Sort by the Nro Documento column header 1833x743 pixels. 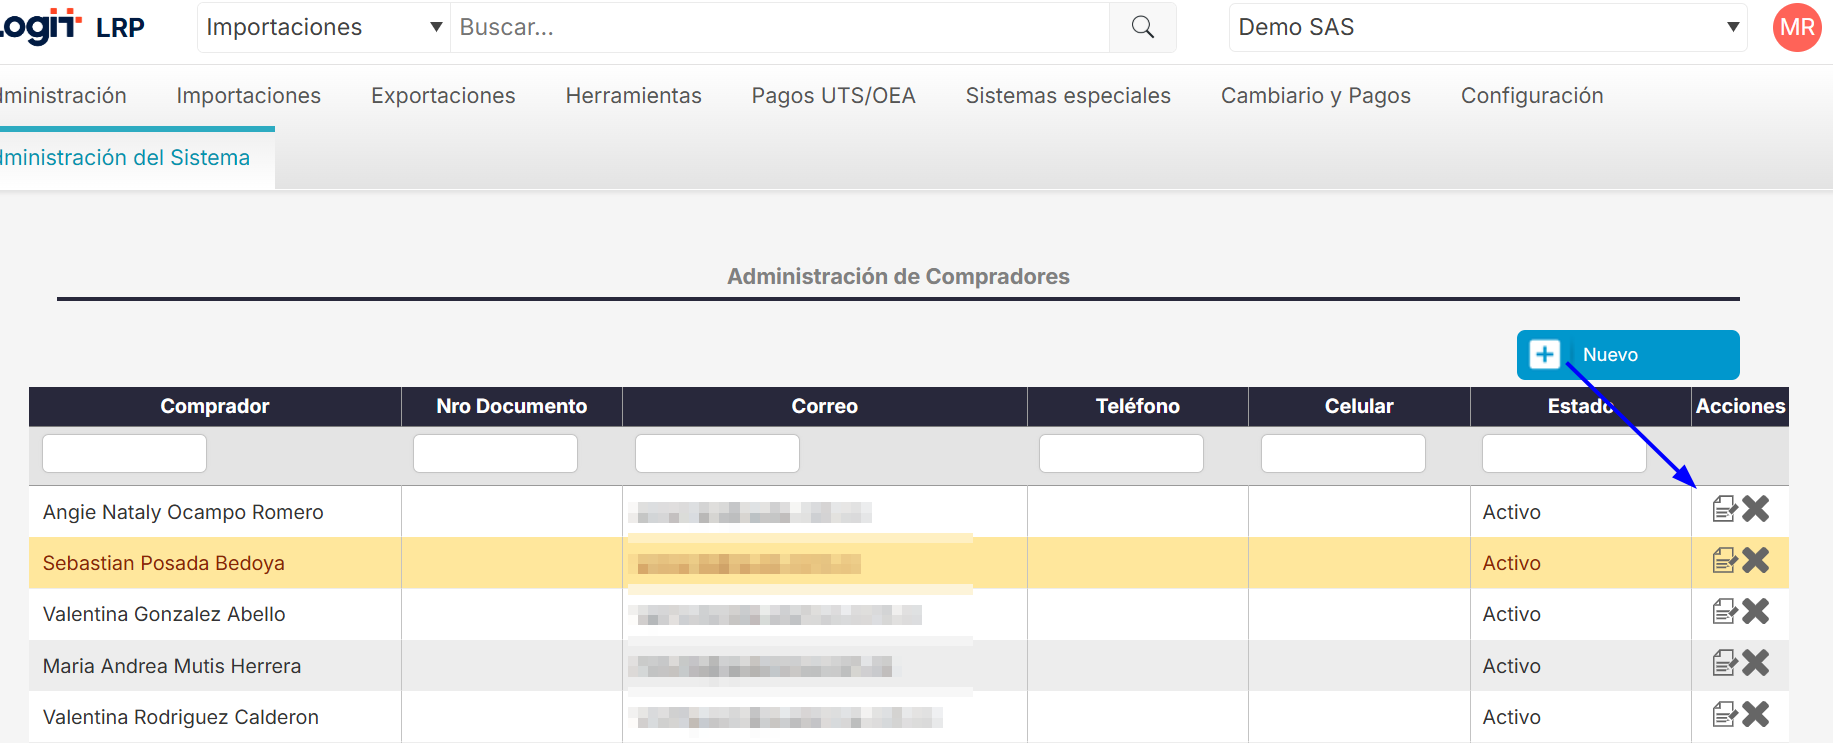pos(512,406)
